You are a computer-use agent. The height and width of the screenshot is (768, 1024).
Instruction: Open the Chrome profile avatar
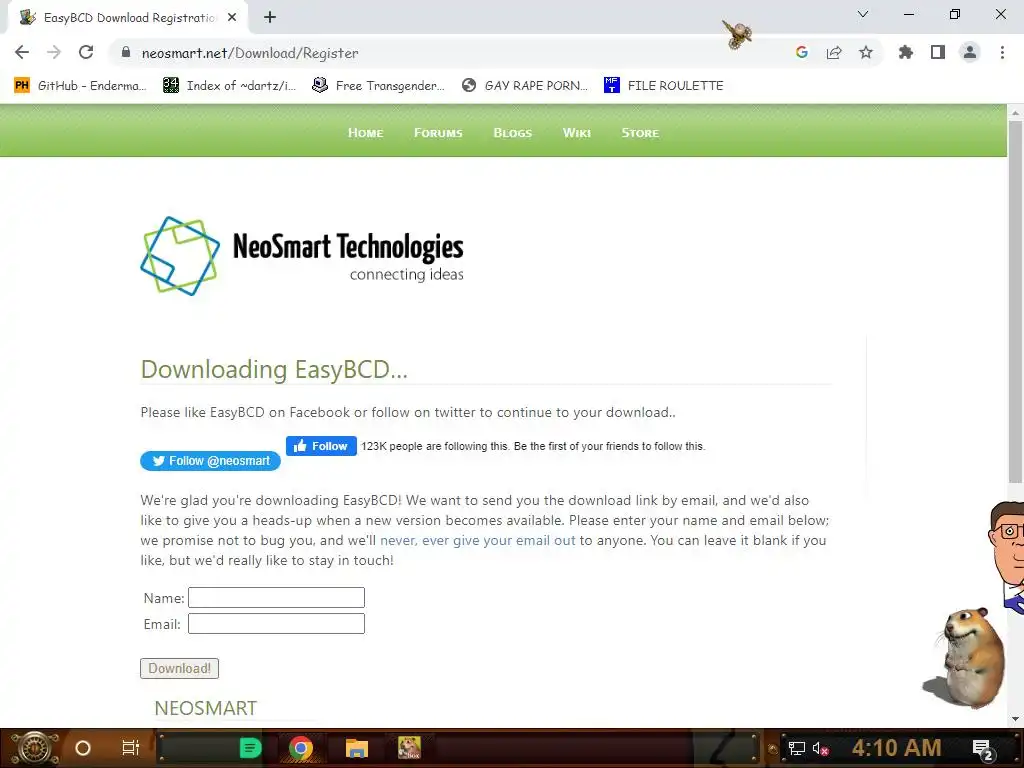coord(970,52)
